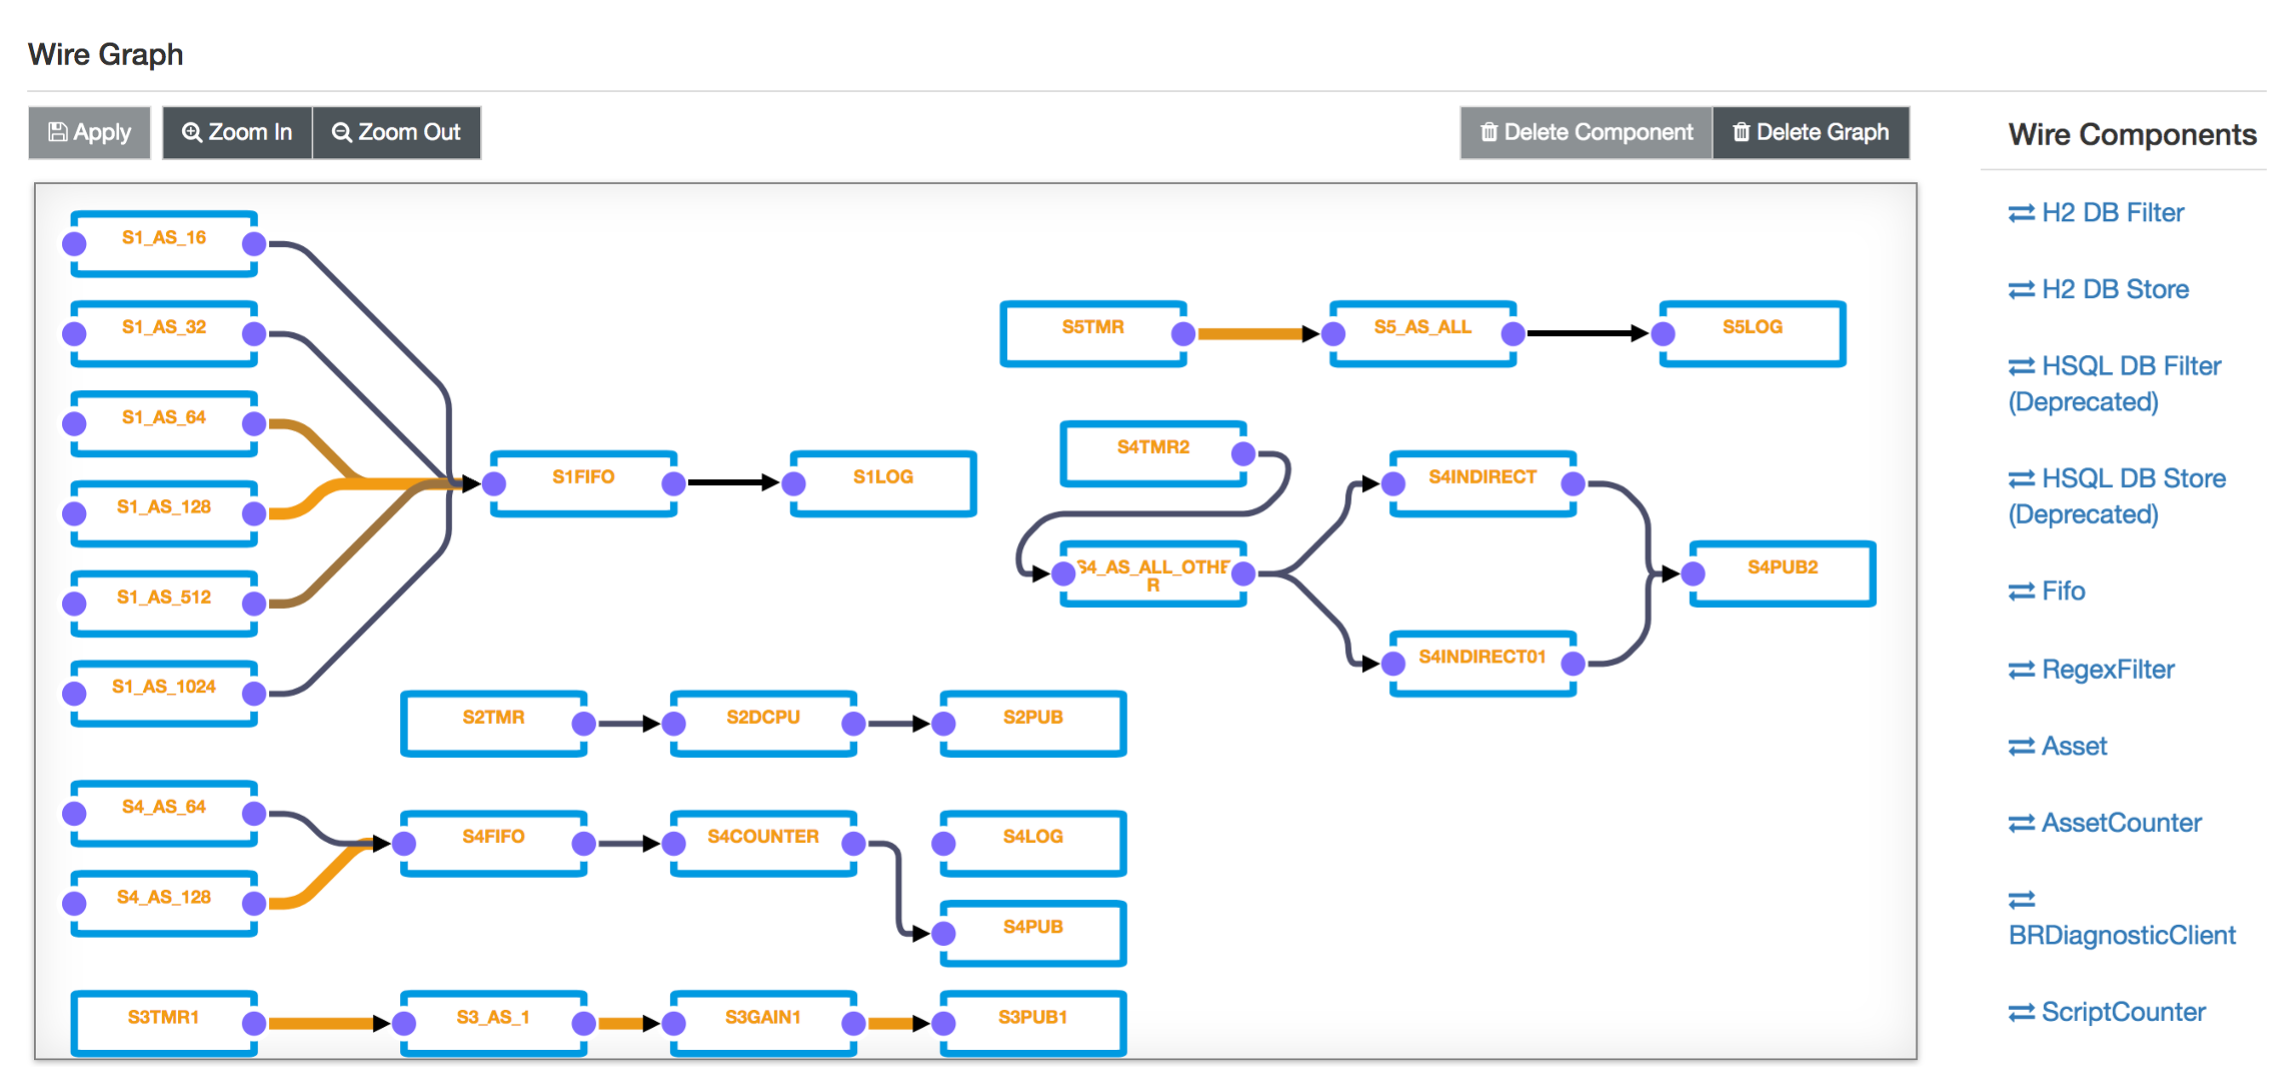Select the S4FIFO node
The width and height of the screenshot is (2273, 1072).
click(x=494, y=843)
